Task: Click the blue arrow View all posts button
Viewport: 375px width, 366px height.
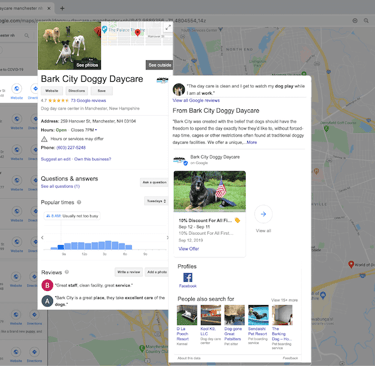Action: tap(263, 214)
